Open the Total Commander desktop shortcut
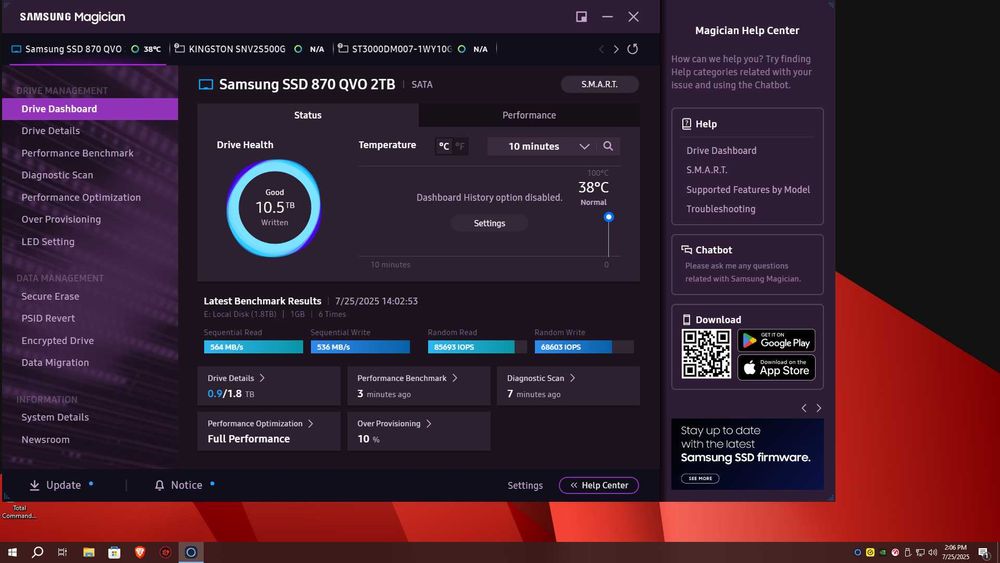 point(18,511)
